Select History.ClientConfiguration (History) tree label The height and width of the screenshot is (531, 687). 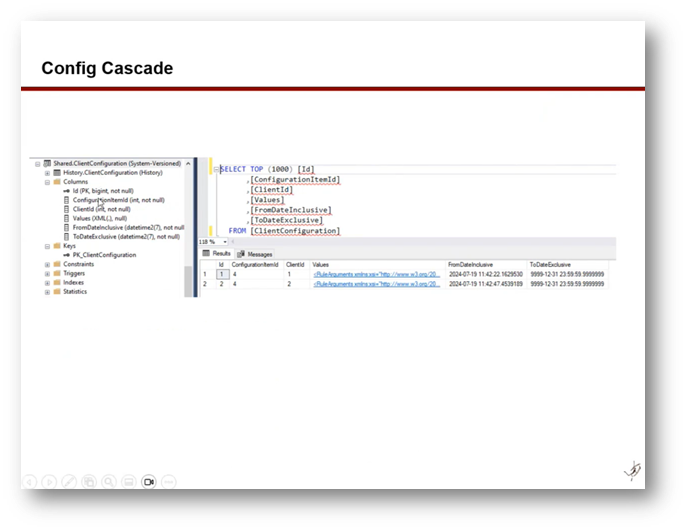coord(113,173)
